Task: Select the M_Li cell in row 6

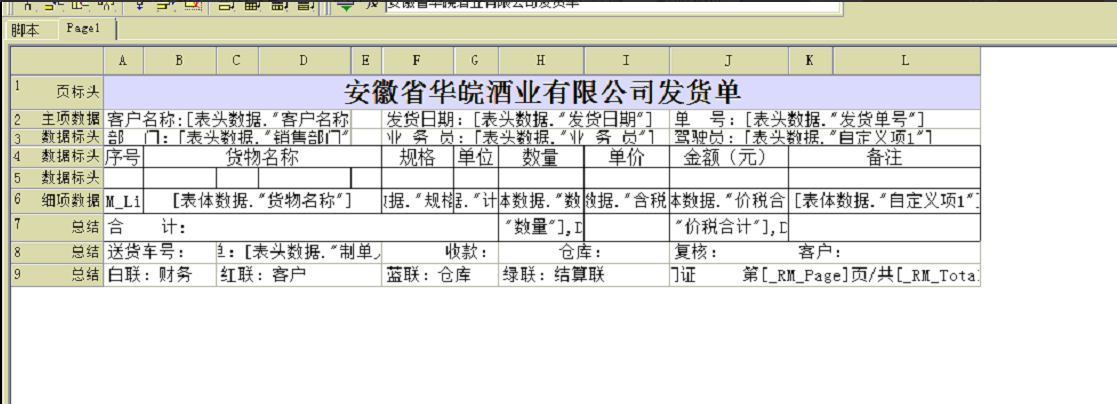Action: [x=123, y=201]
